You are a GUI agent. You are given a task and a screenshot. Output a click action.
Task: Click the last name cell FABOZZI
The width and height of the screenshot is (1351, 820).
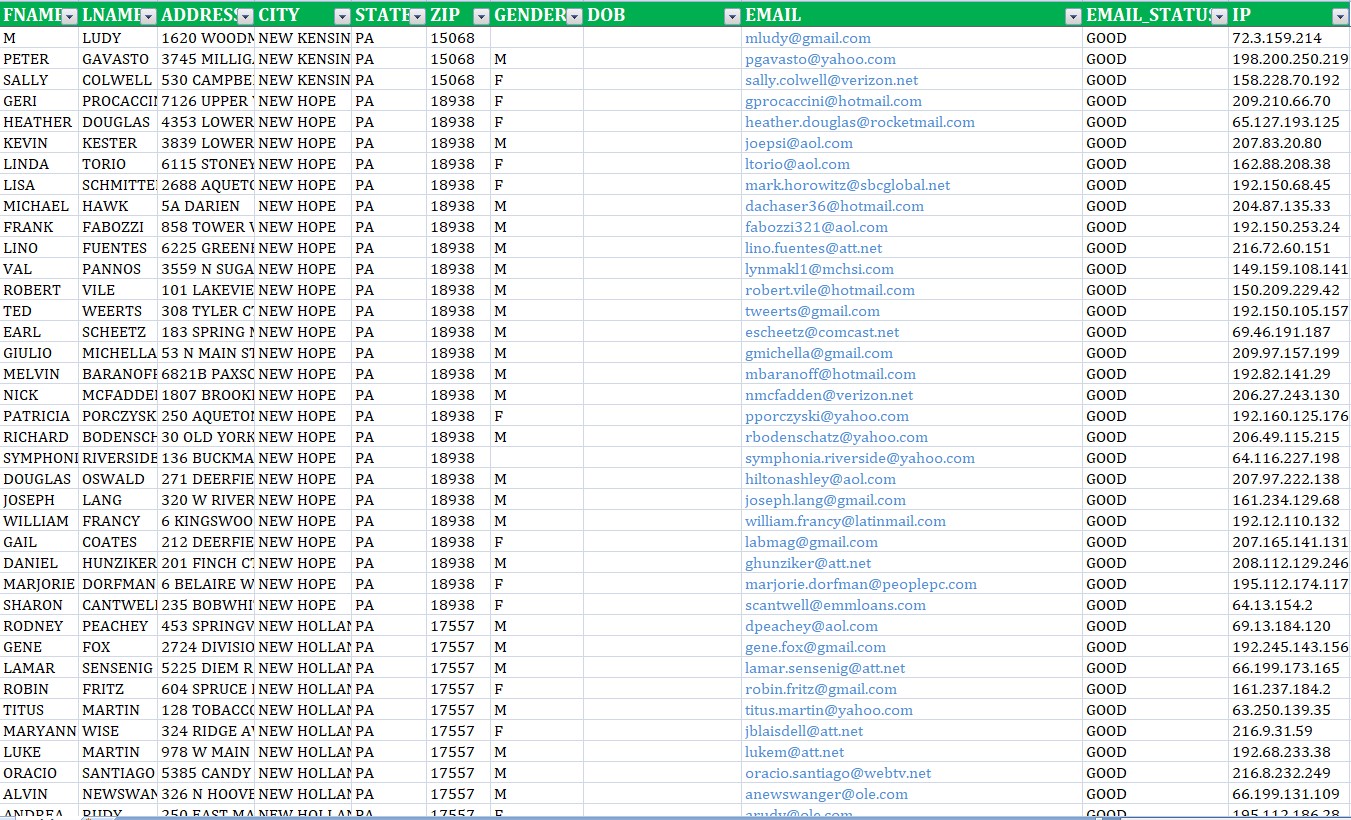(118, 227)
